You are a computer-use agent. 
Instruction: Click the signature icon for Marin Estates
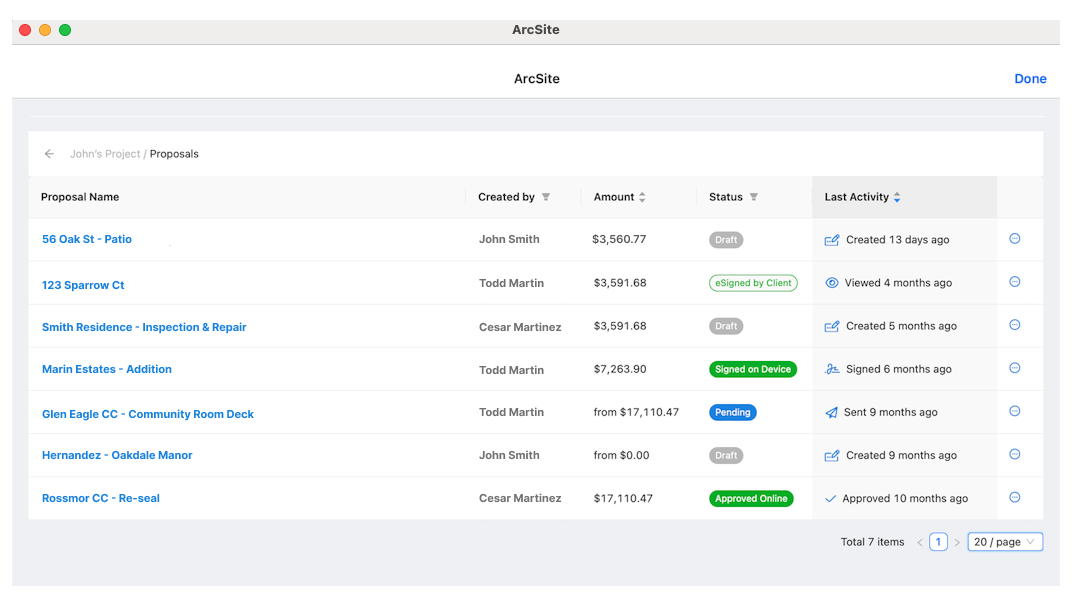[831, 369]
